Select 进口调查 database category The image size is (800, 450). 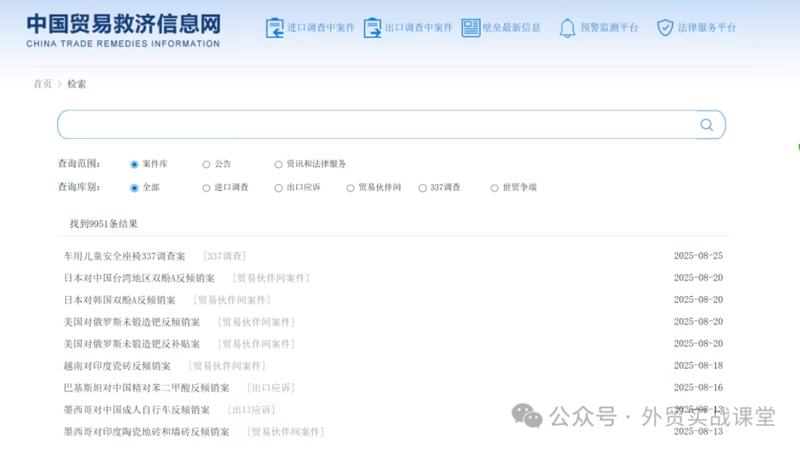(x=207, y=188)
